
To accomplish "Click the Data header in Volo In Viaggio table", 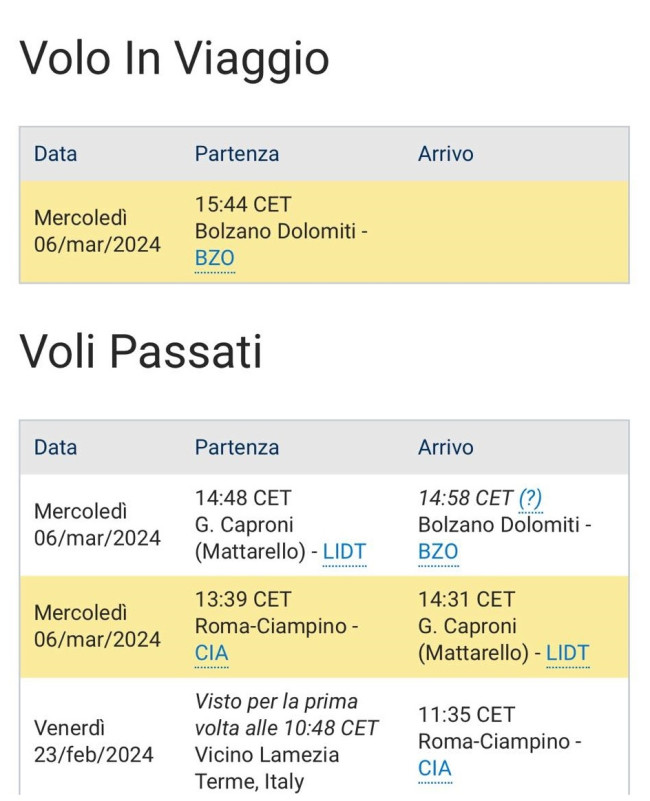I will pyautogui.click(x=55, y=154).
